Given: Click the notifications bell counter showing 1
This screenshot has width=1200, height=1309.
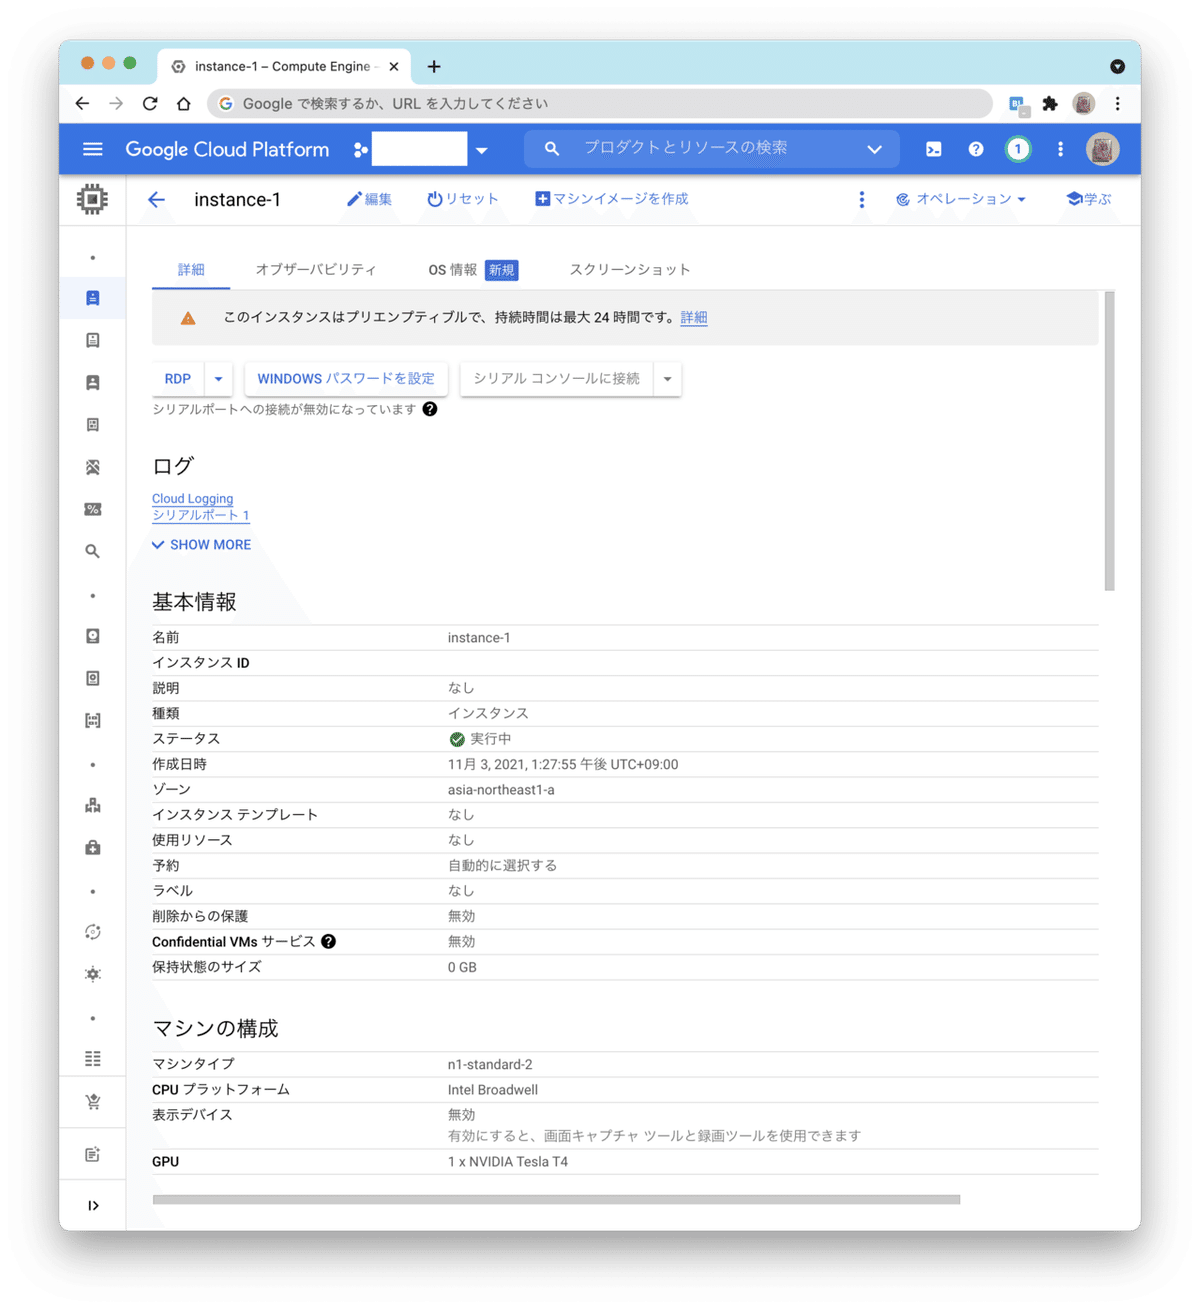Looking at the screenshot, I should (1018, 148).
